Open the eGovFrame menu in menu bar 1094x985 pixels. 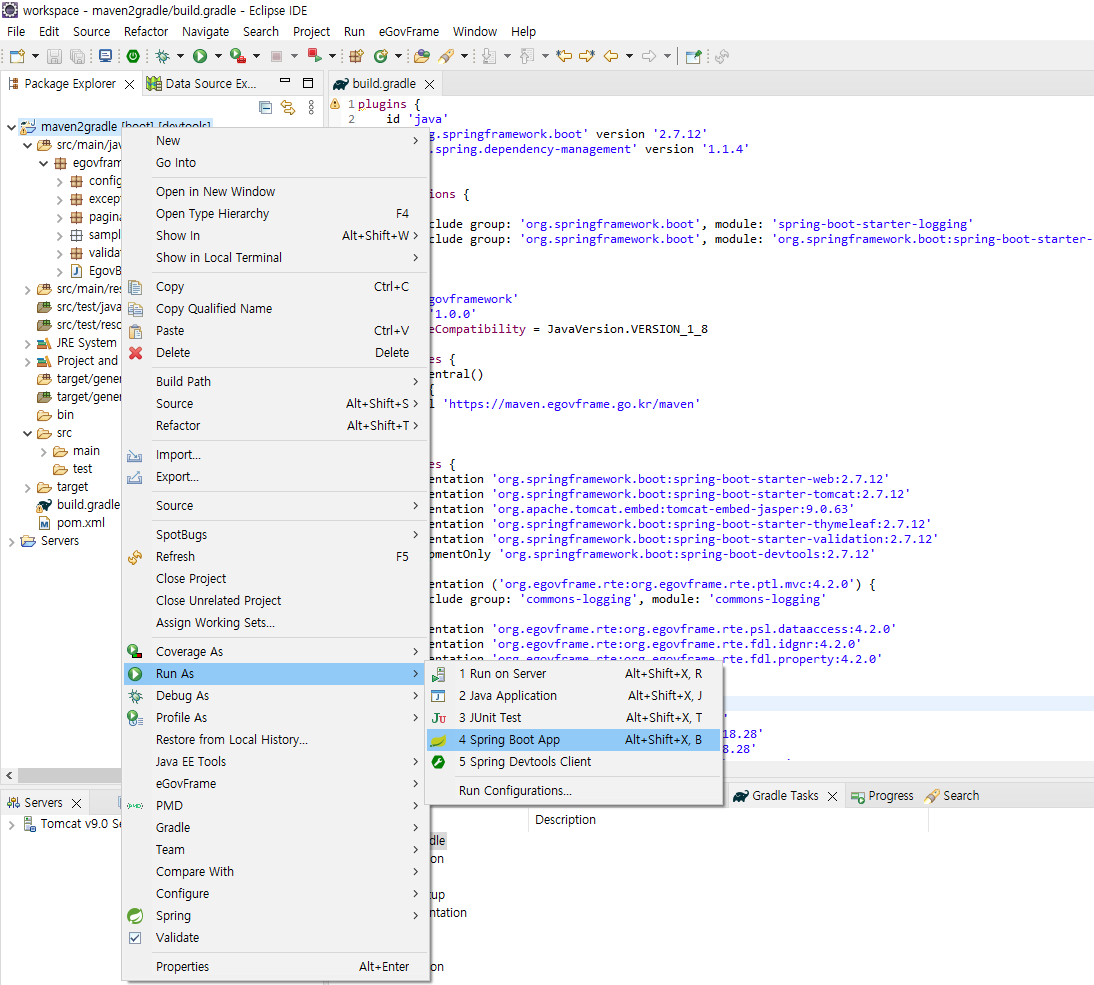tap(408, 31)
